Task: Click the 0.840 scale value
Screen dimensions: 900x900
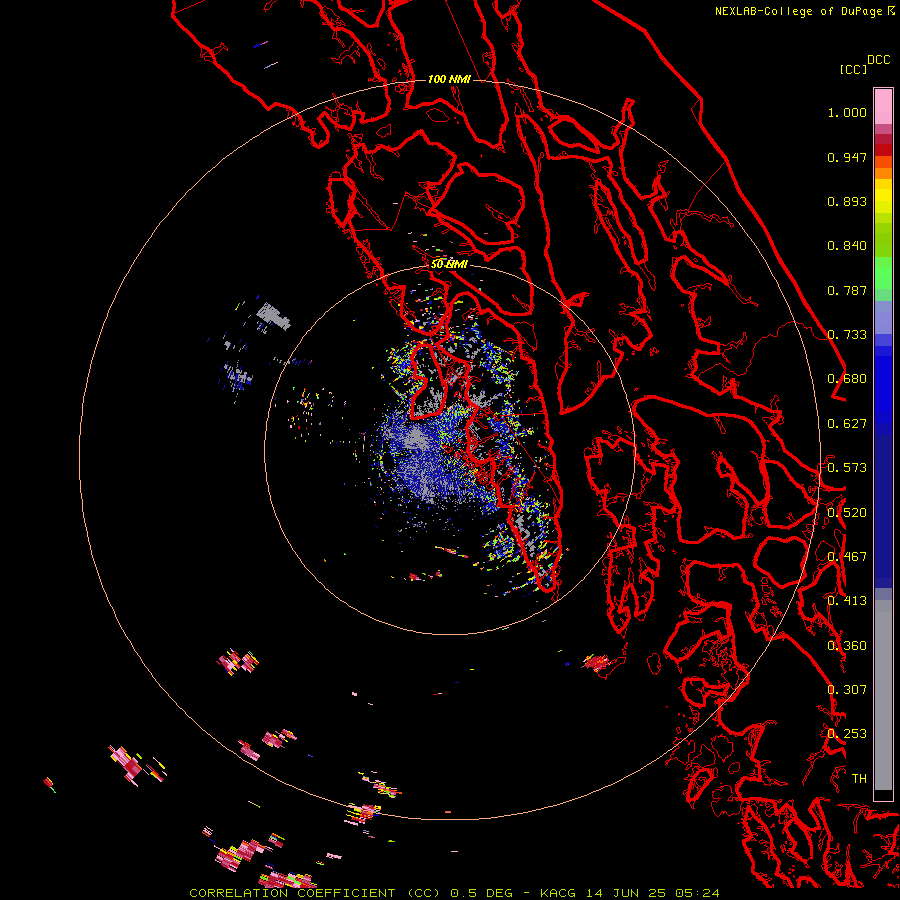Action: tap(847, 246)
